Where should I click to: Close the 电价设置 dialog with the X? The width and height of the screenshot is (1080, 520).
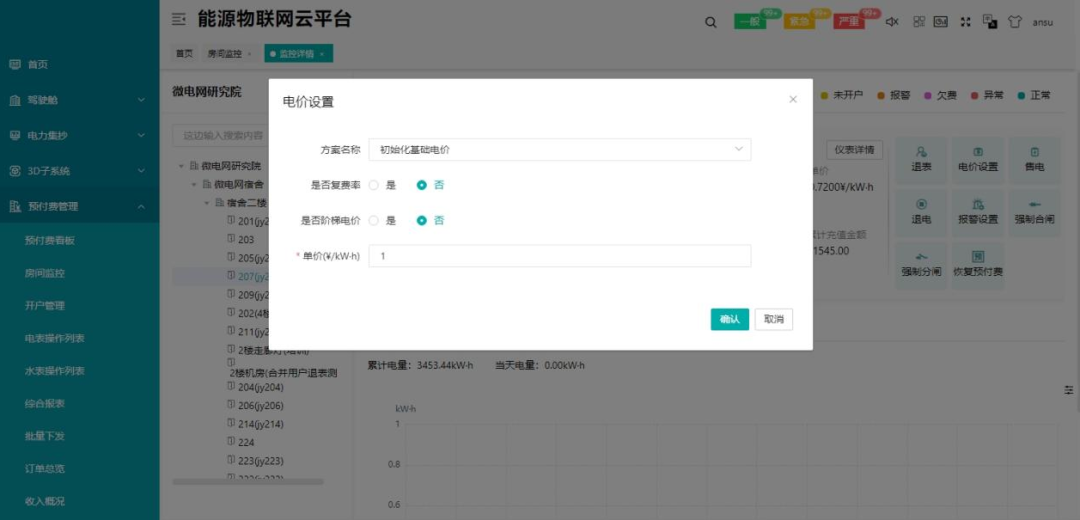[x=793, y=99]
